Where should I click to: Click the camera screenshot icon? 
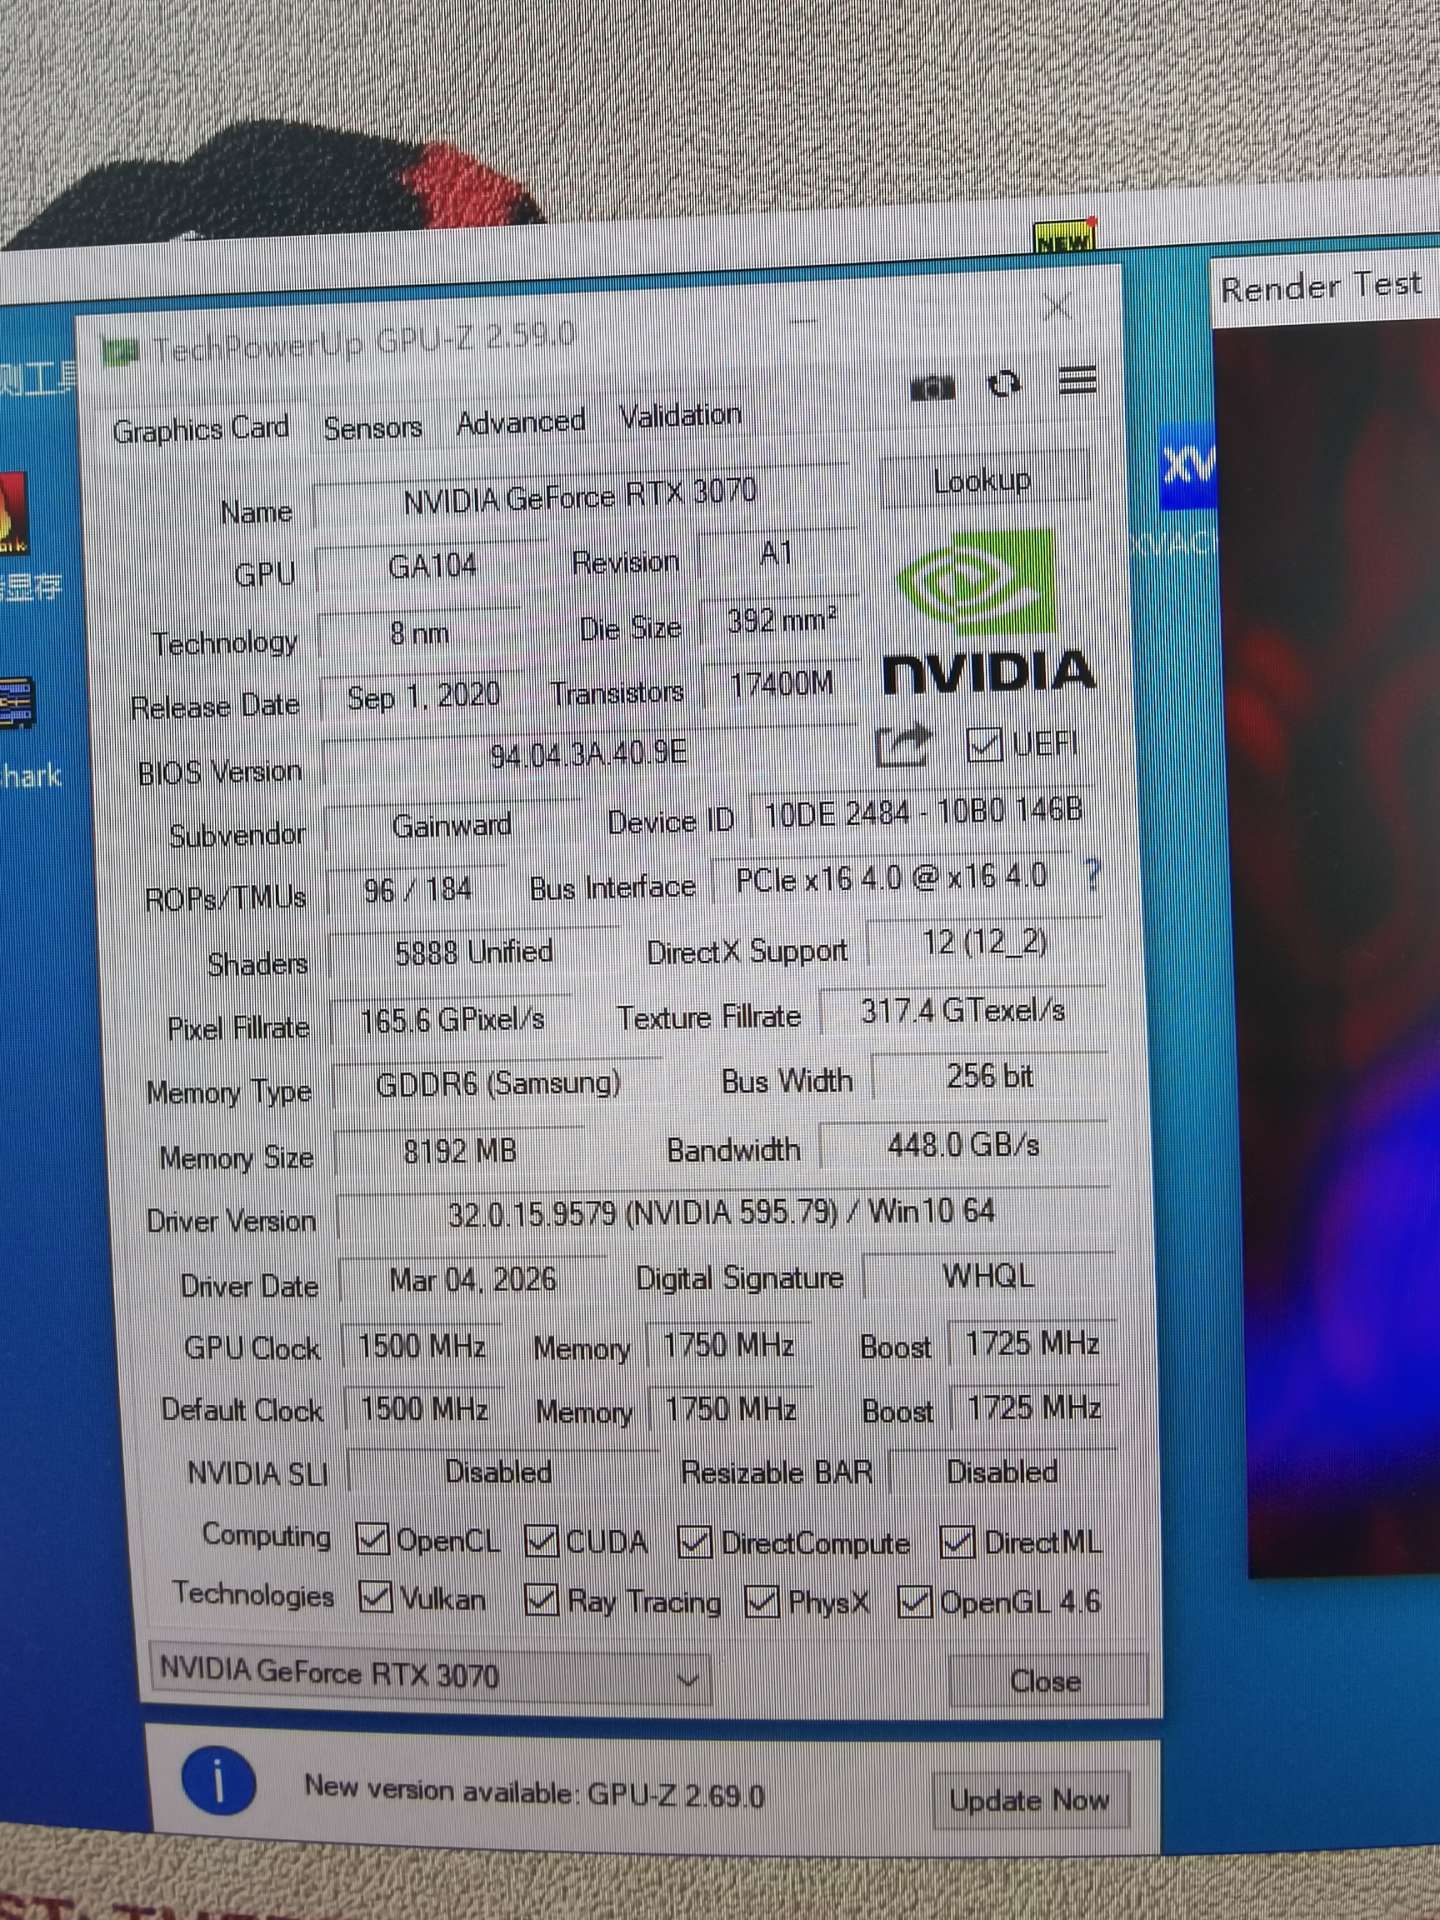[x=932, y=387]
